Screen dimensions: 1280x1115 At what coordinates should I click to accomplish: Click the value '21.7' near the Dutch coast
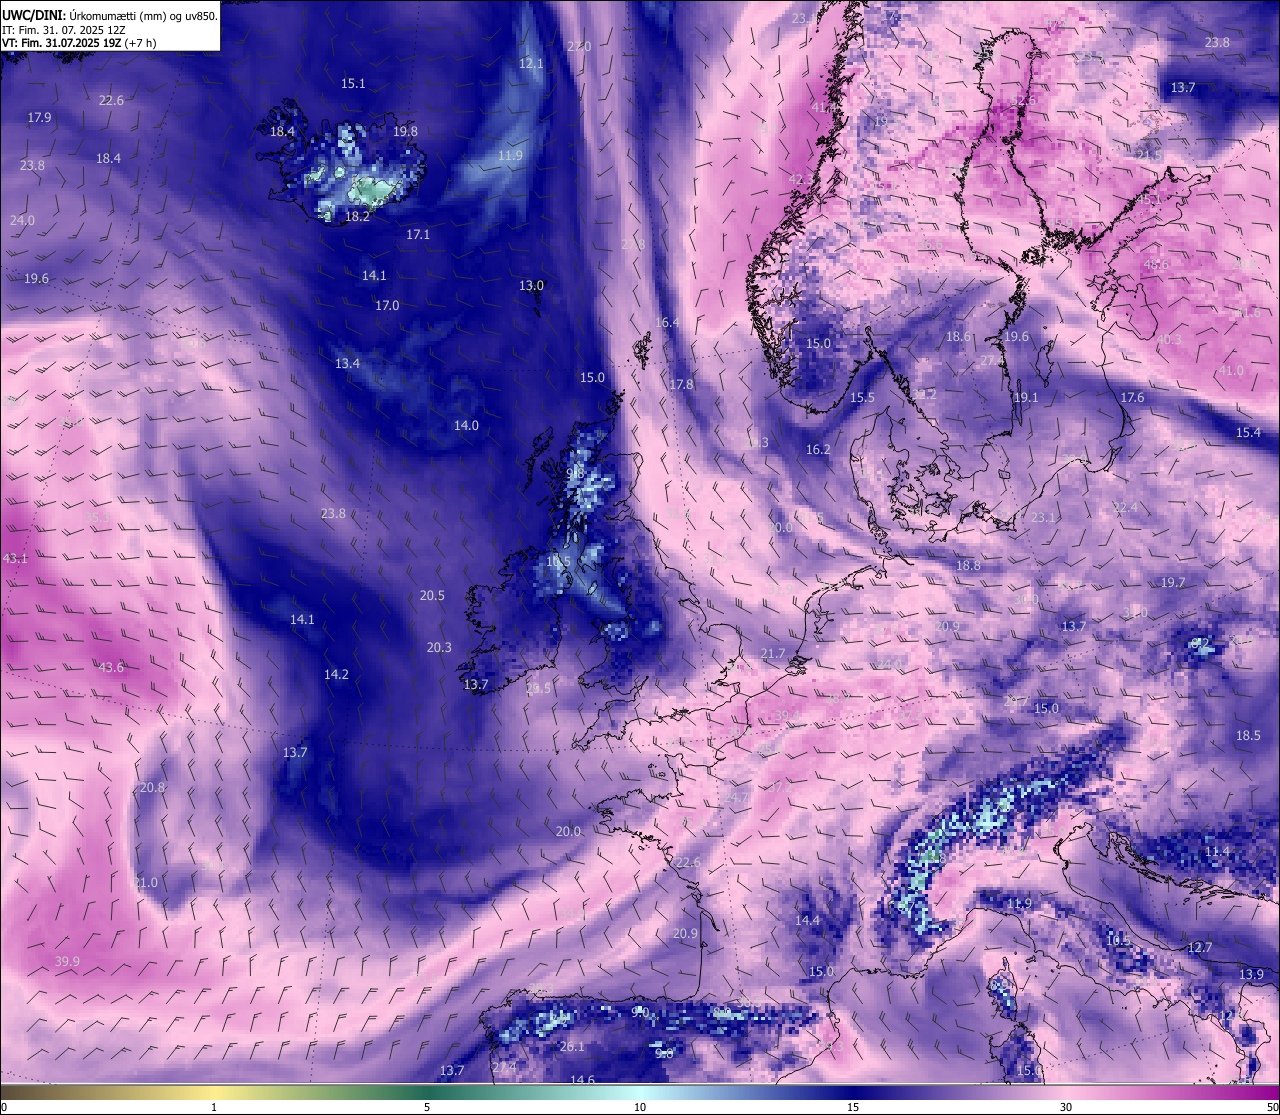pos(772,654)
